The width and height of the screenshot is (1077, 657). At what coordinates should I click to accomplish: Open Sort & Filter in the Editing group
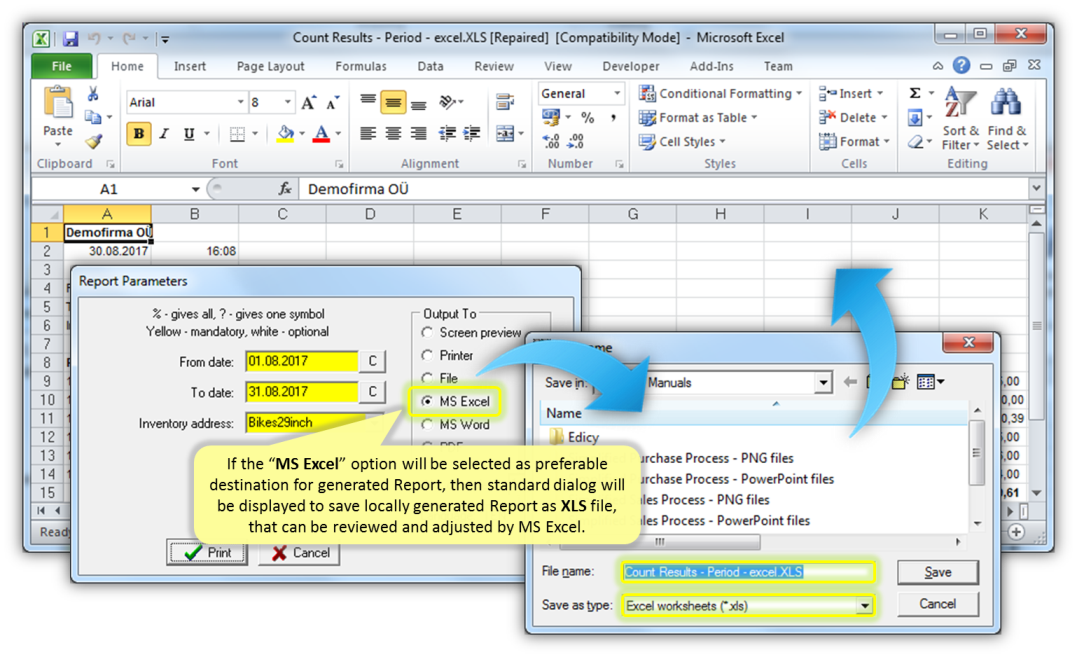960,119
